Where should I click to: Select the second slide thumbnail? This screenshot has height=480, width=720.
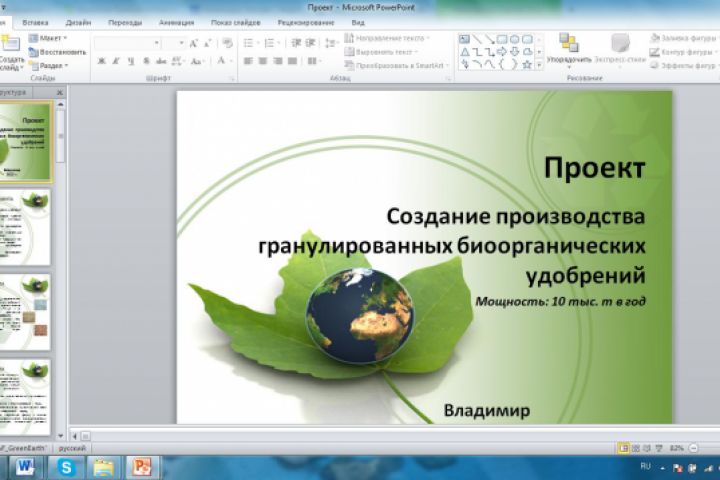click(25, 226)
